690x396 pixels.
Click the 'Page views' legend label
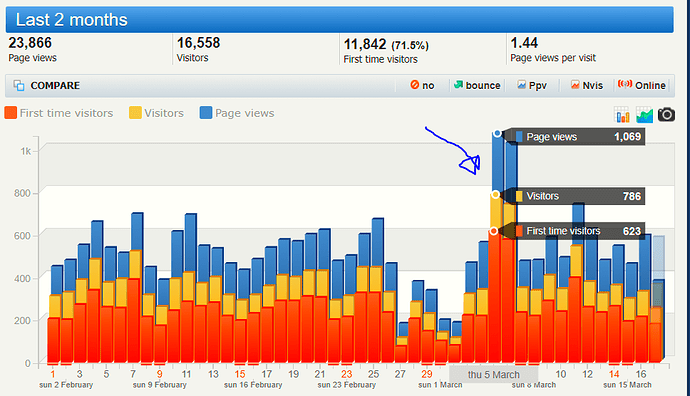tap(245, 114)
